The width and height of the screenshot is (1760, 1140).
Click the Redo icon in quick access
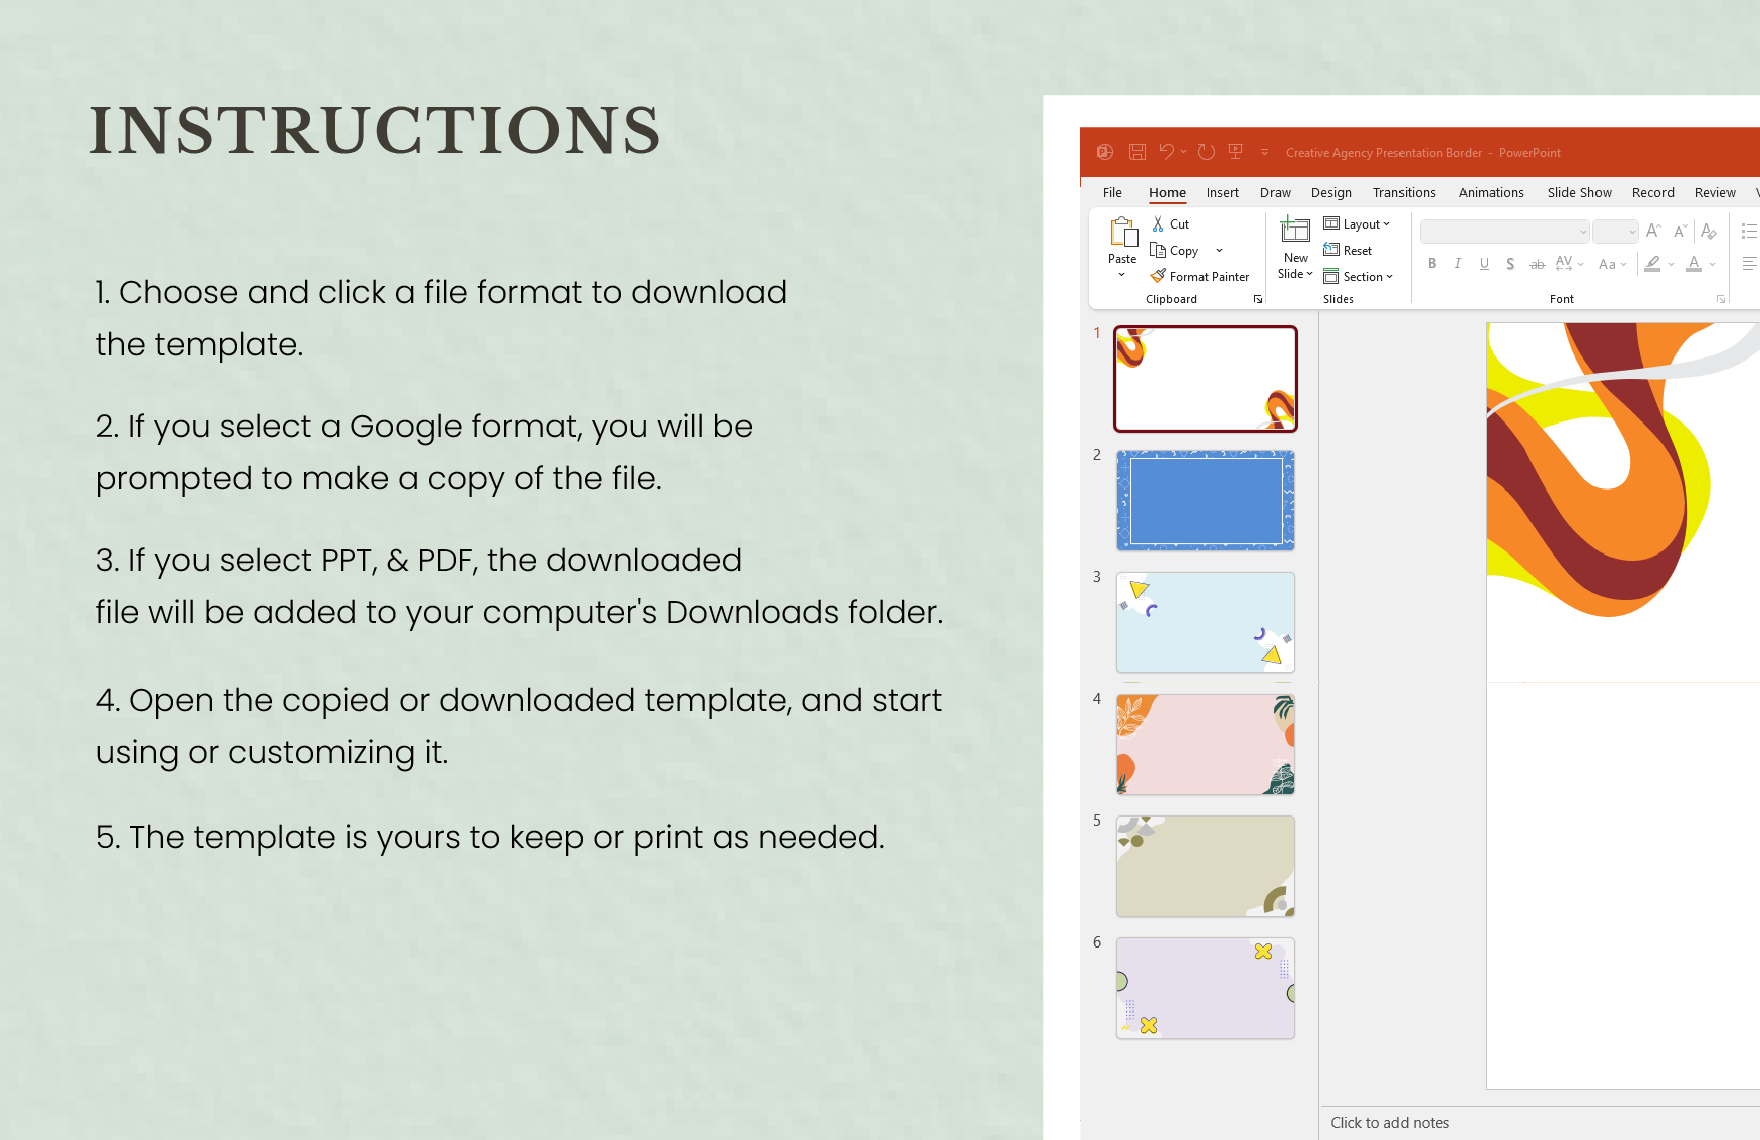click(1206, 152)
